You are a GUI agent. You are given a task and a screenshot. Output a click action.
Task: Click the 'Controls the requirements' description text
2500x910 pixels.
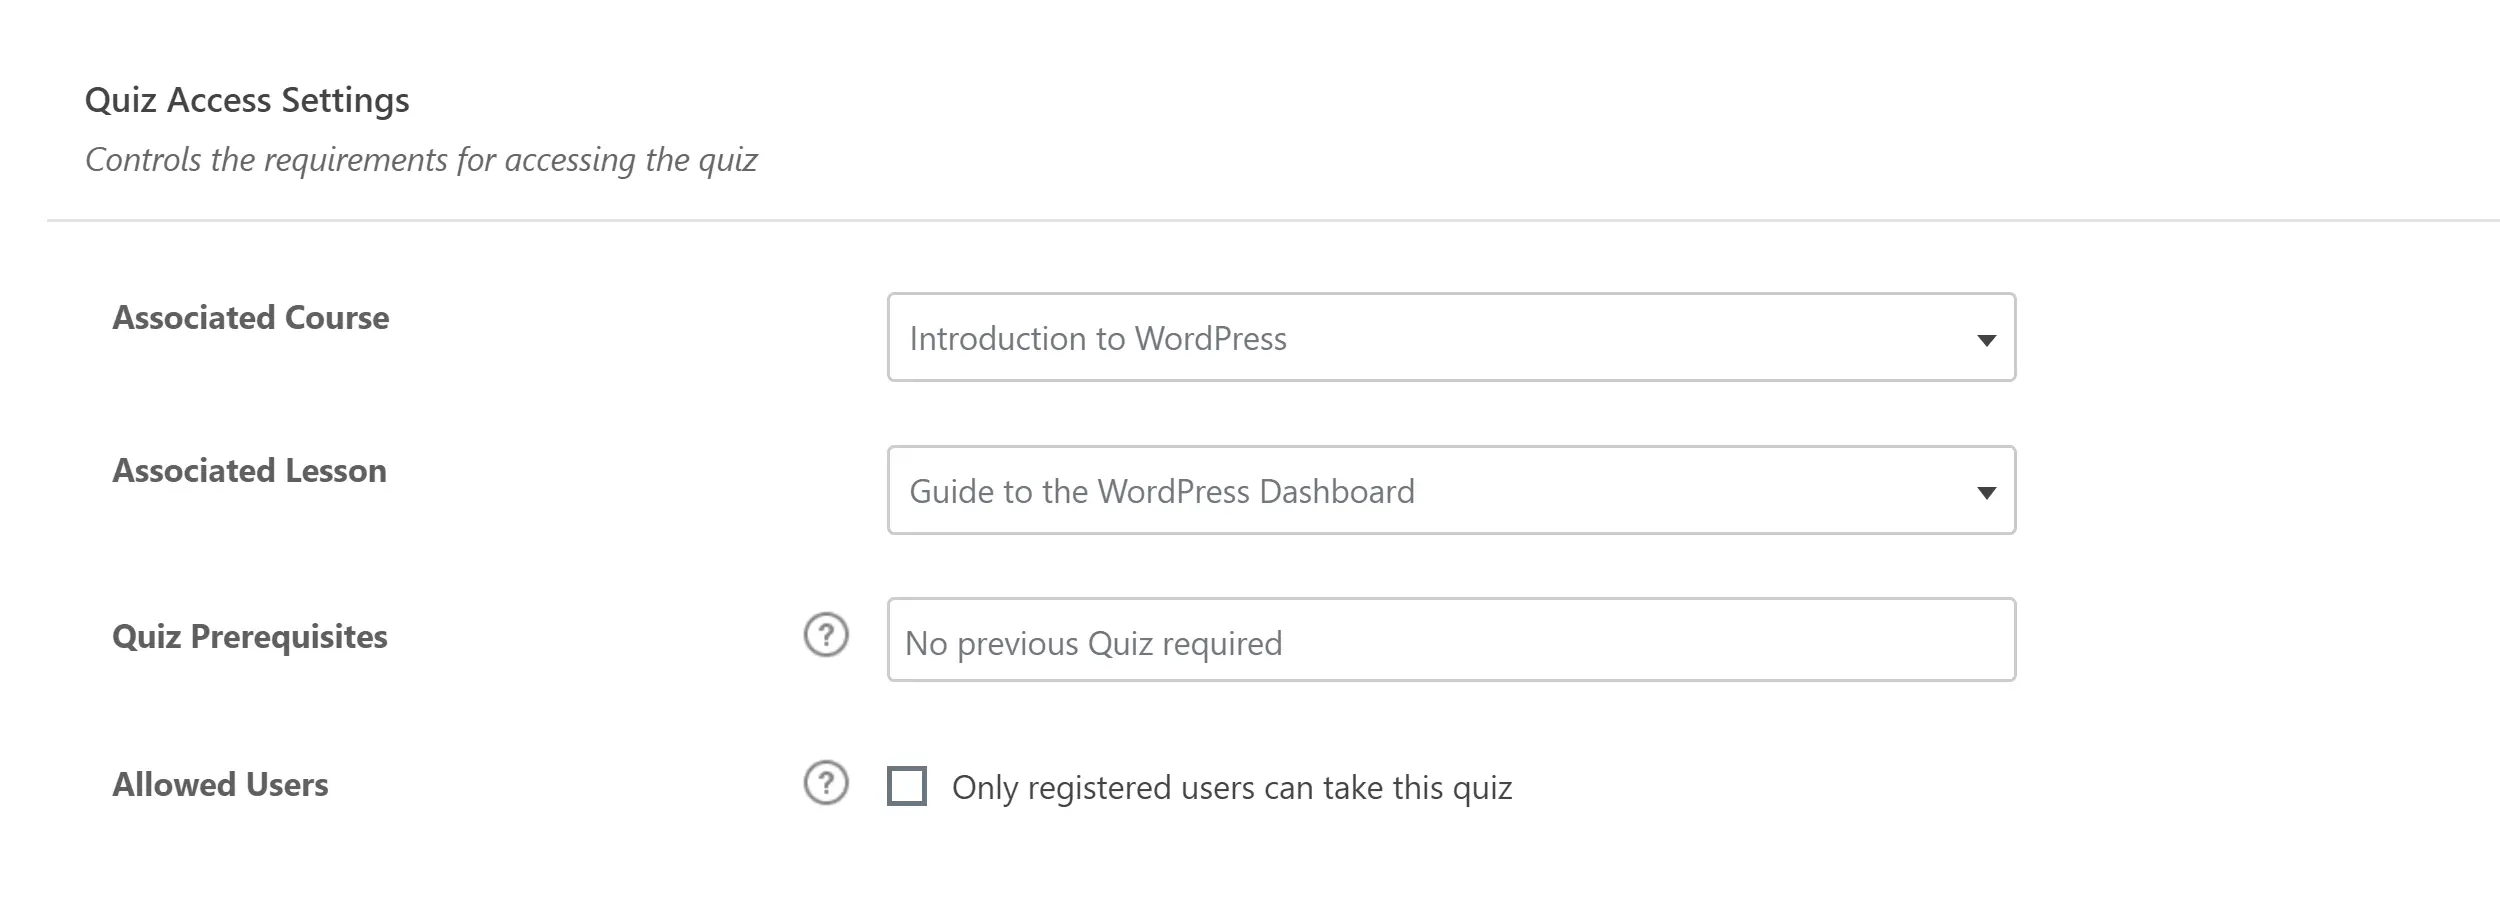click(x=420, y=160)
